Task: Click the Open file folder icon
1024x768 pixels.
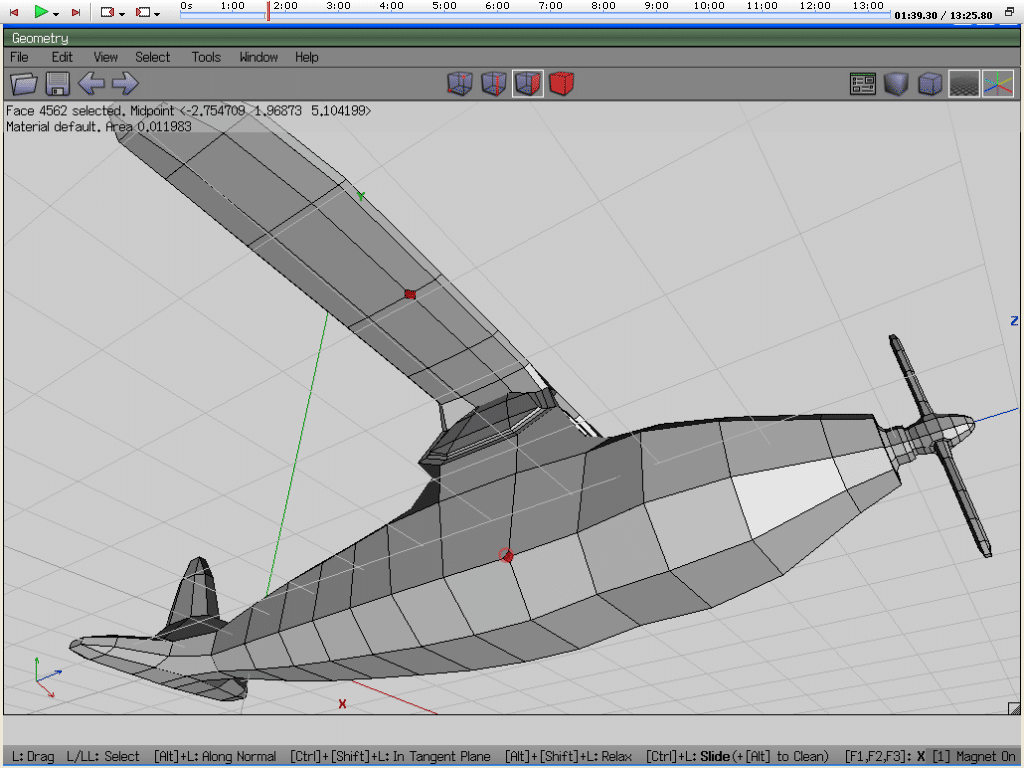Action: [24, 84]
